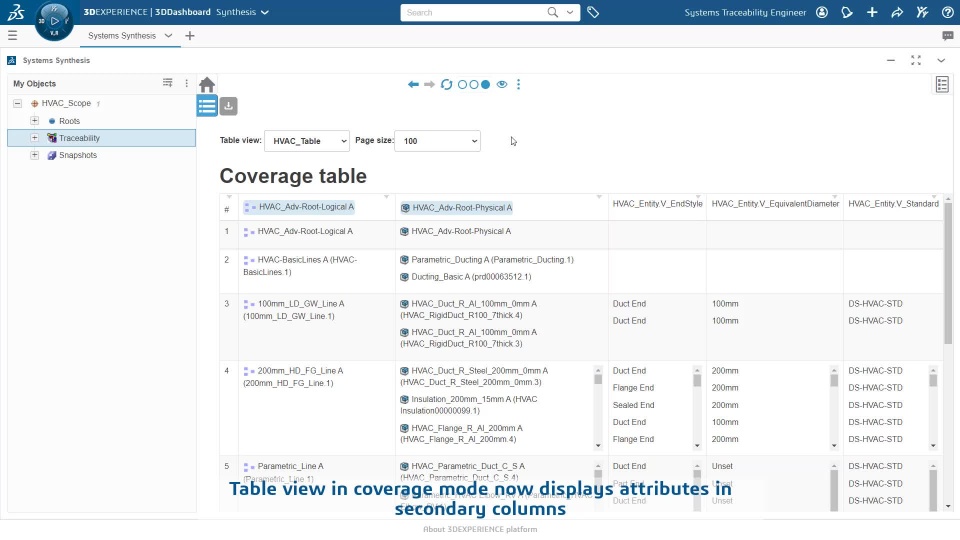Click the Systems Synthesis widget icon
The height and width of the screenshot is (540, 960).
(x=12, y=60)
